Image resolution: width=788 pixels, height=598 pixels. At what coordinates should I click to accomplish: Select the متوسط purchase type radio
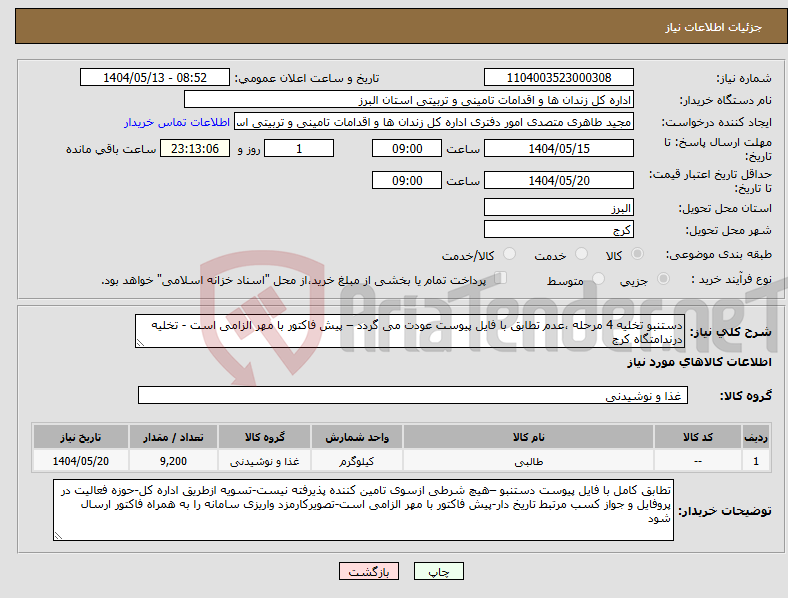click(x=598, y=278)
